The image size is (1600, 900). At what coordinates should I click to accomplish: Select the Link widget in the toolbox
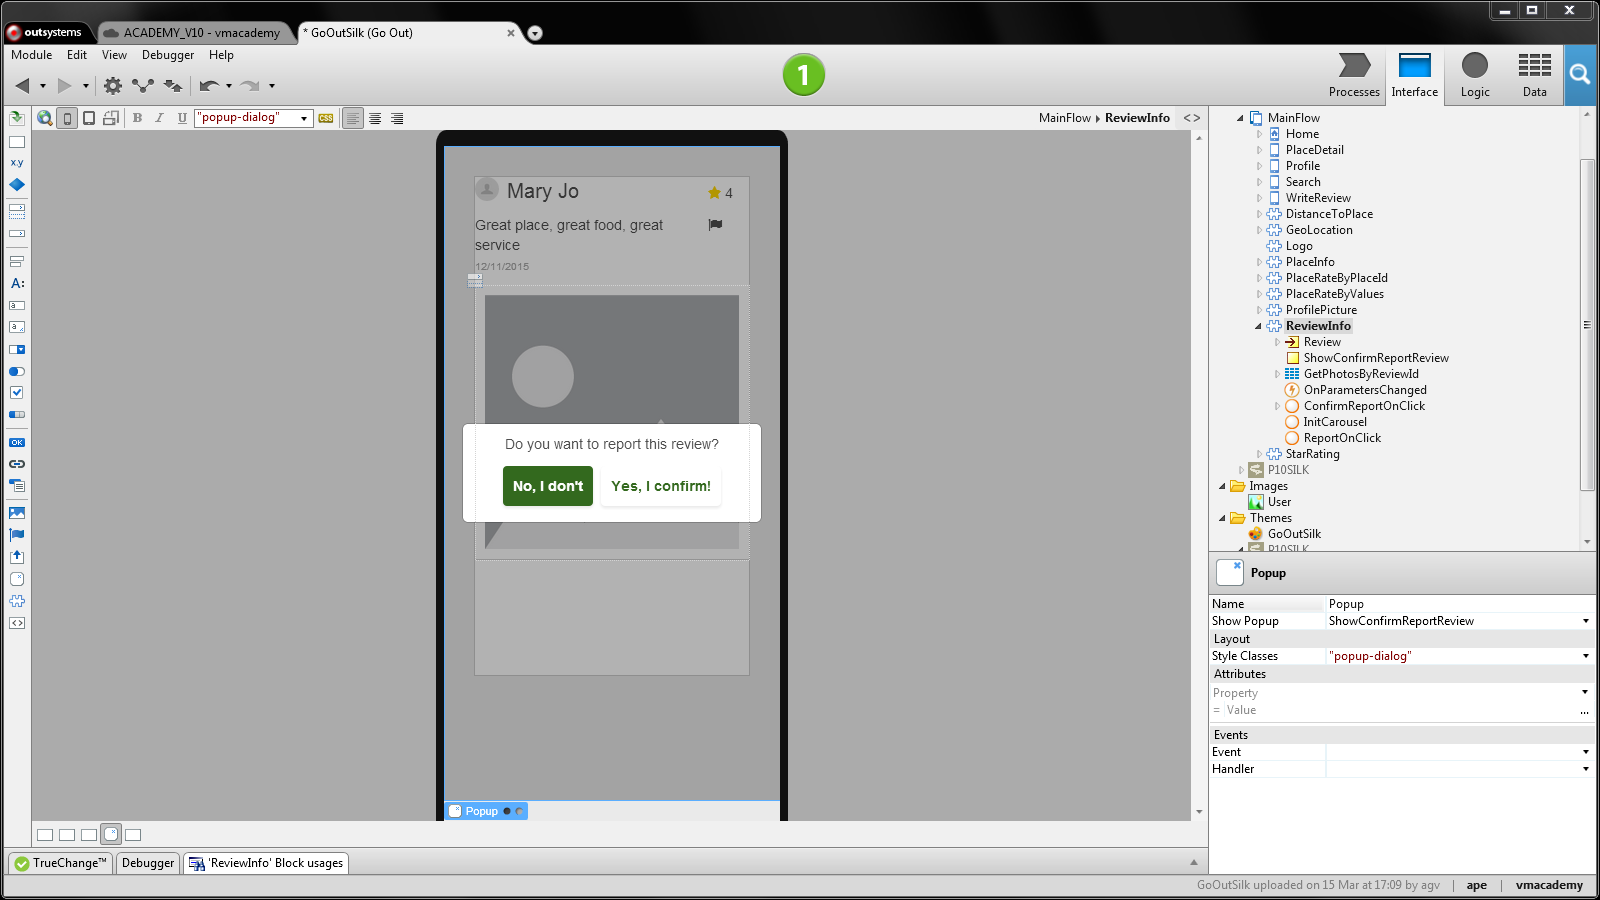(16, 463)
